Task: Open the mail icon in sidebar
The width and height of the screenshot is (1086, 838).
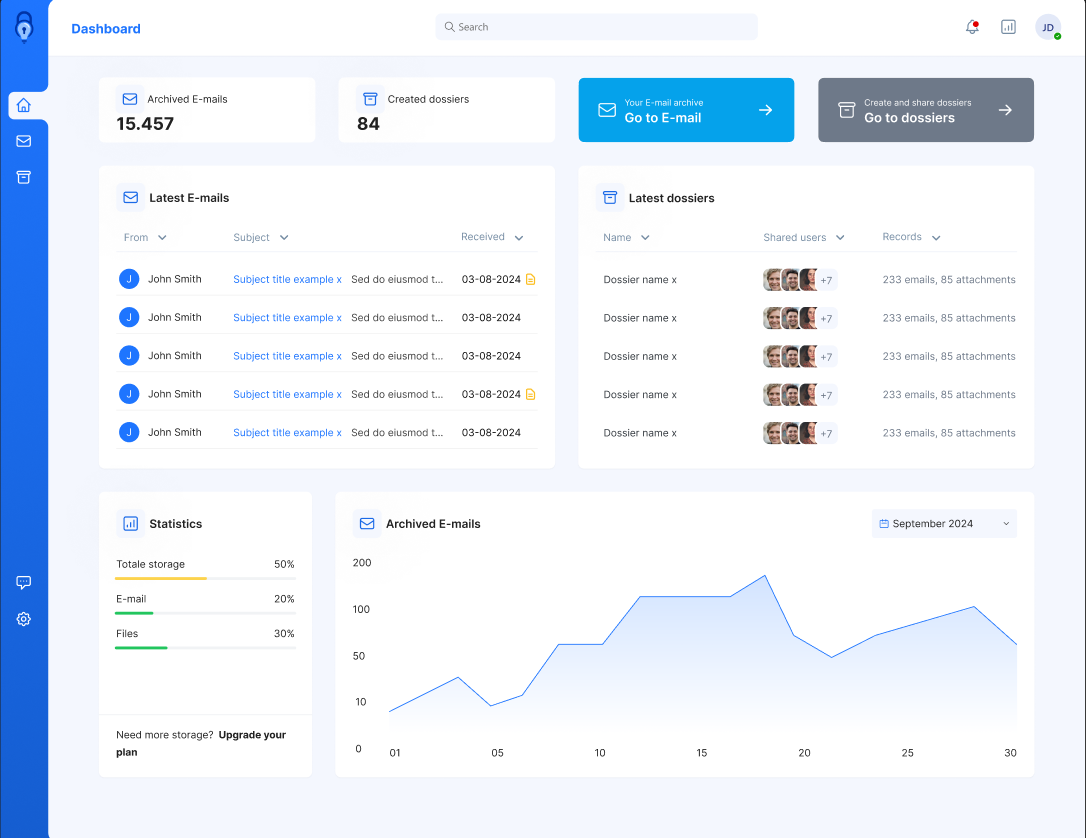Action: coord(24,141)
